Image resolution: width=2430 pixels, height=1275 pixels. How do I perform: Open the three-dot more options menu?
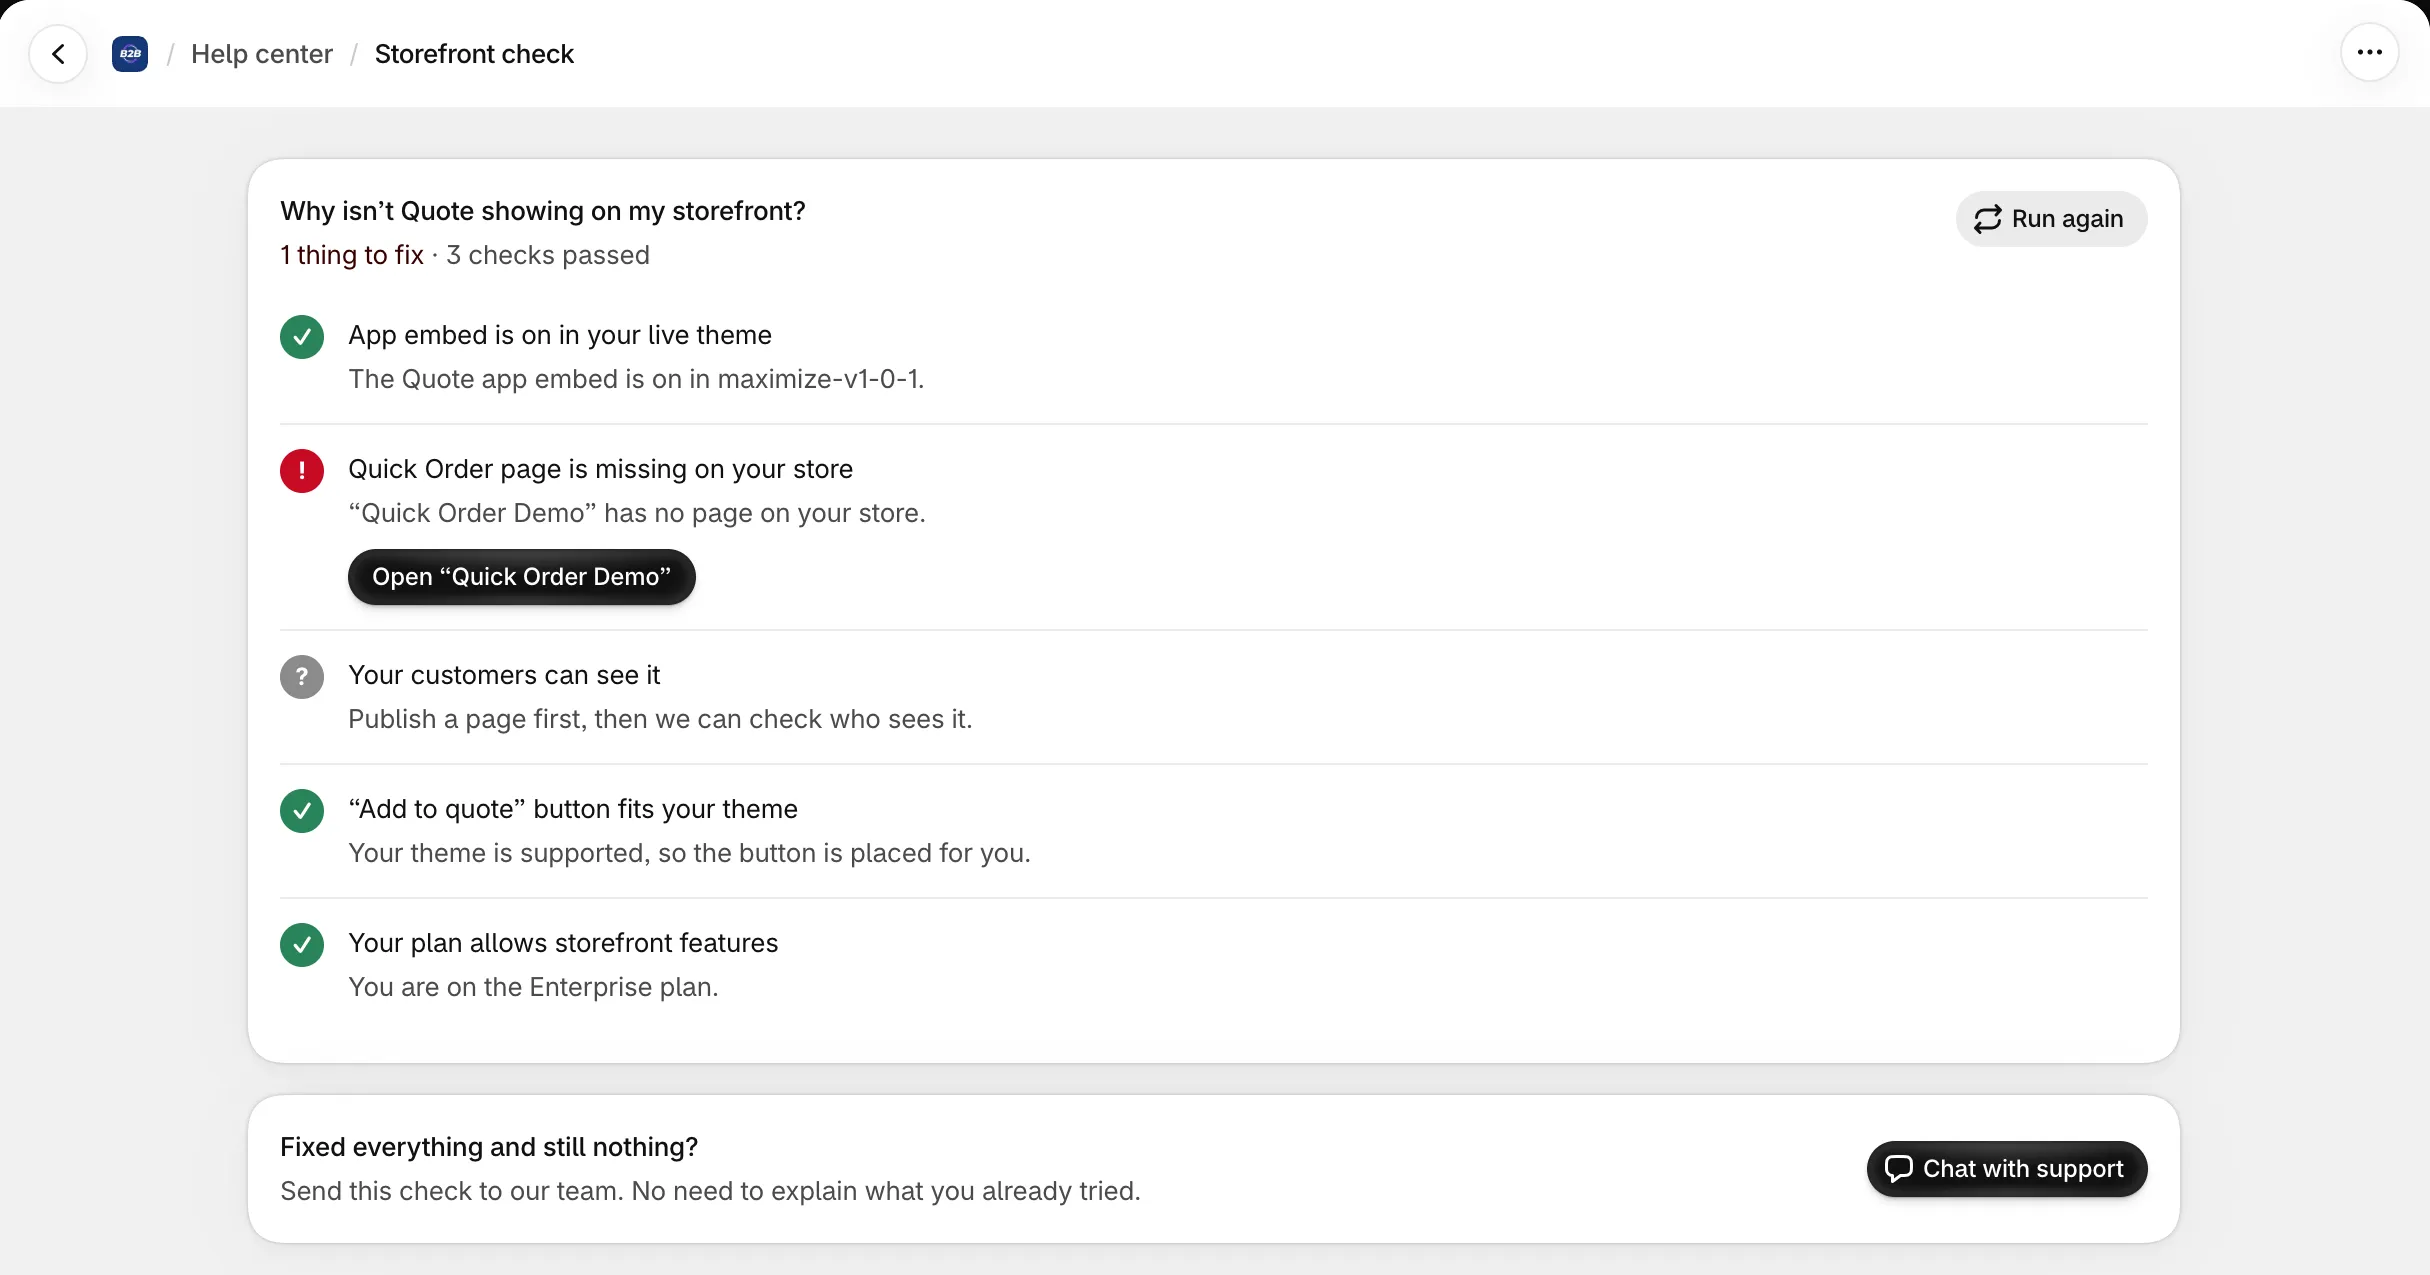(x=2369, y=53)
